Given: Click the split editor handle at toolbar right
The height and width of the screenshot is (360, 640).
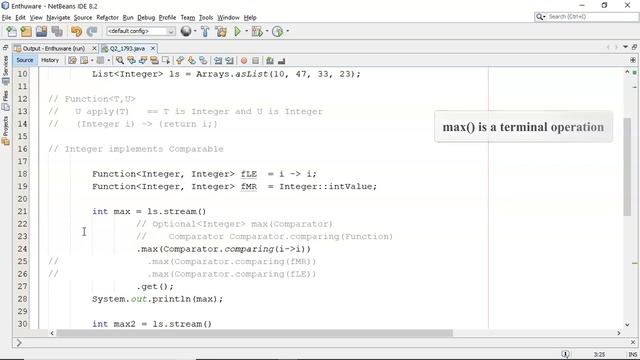Looking at the screenshot, I should (x=633, y=60).
